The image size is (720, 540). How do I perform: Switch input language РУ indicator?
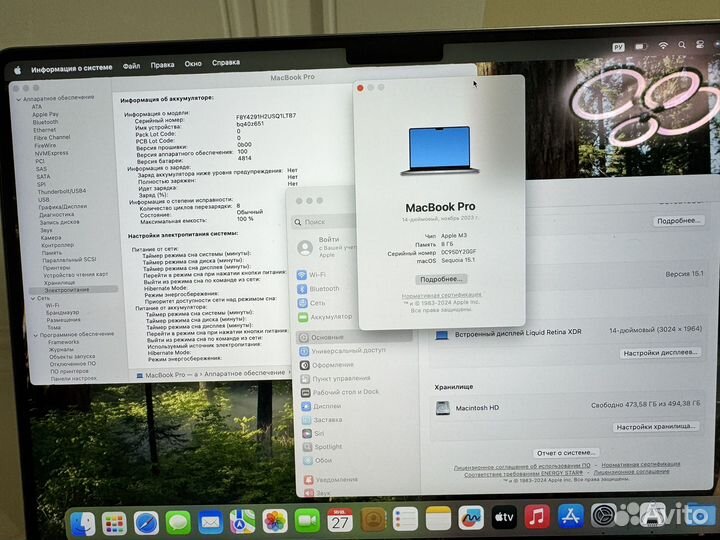[x=618, y=47]
